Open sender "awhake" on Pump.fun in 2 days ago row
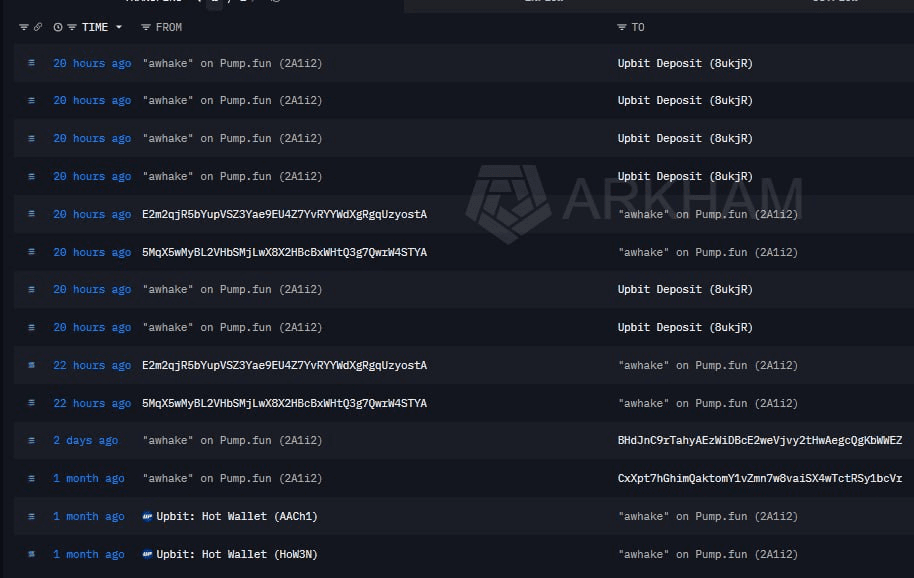The image size is (914, 578). pyautogui.click(x=232, y=440)
